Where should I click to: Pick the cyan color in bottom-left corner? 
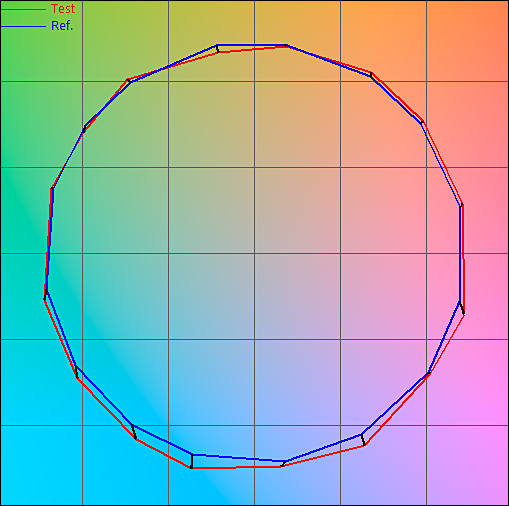coord(18,488)
